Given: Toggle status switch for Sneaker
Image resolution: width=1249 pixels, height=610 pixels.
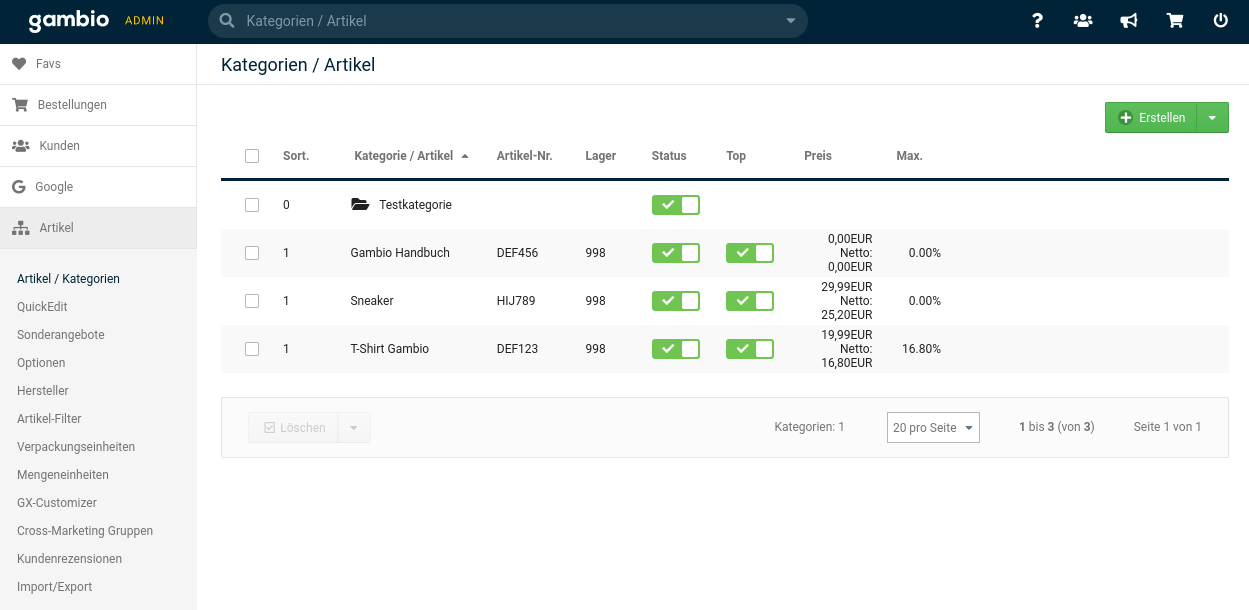Looking at the screenshot, I should click(675, 301).
